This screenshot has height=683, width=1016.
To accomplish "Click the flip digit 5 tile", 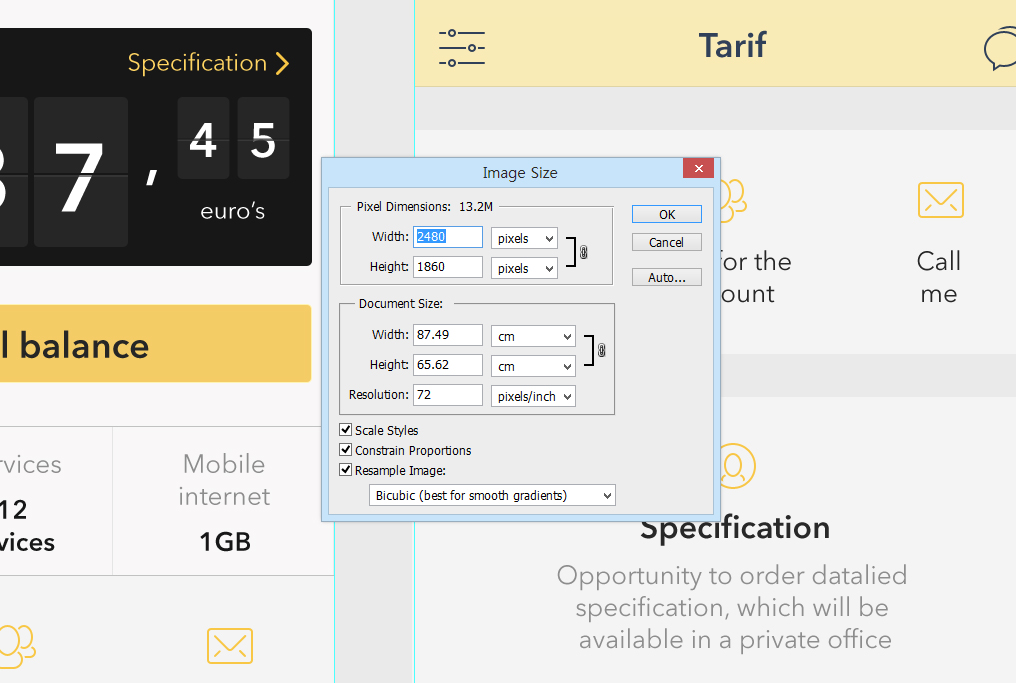I will [263, 138].
